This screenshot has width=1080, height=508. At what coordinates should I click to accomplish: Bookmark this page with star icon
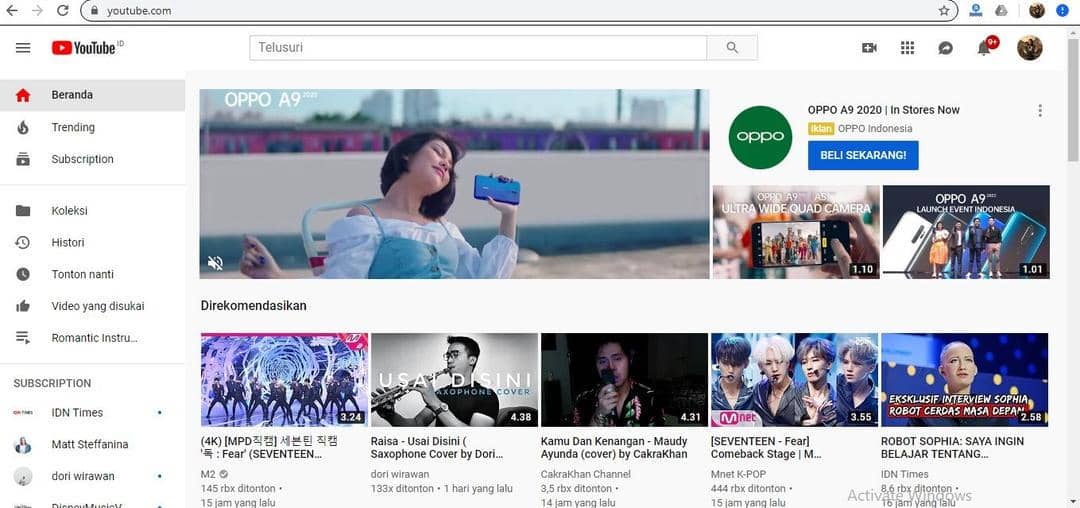tap(944, 11)
